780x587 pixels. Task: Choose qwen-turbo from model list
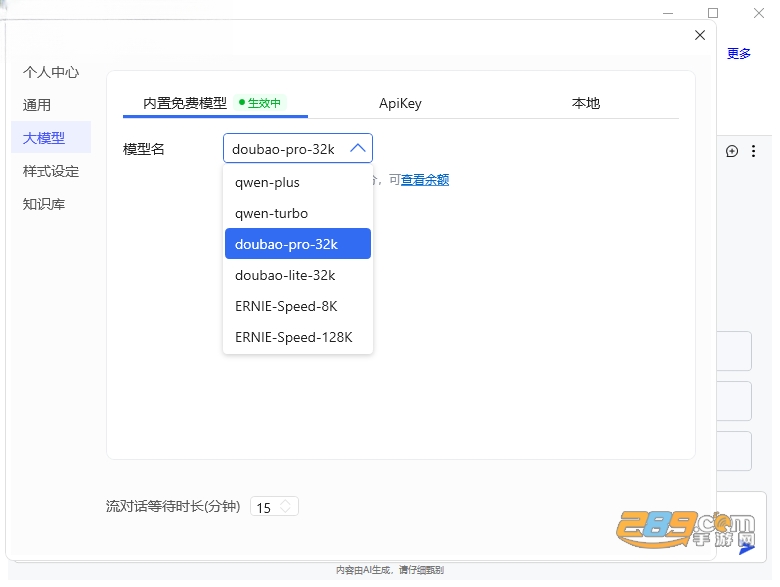(297, 213)
